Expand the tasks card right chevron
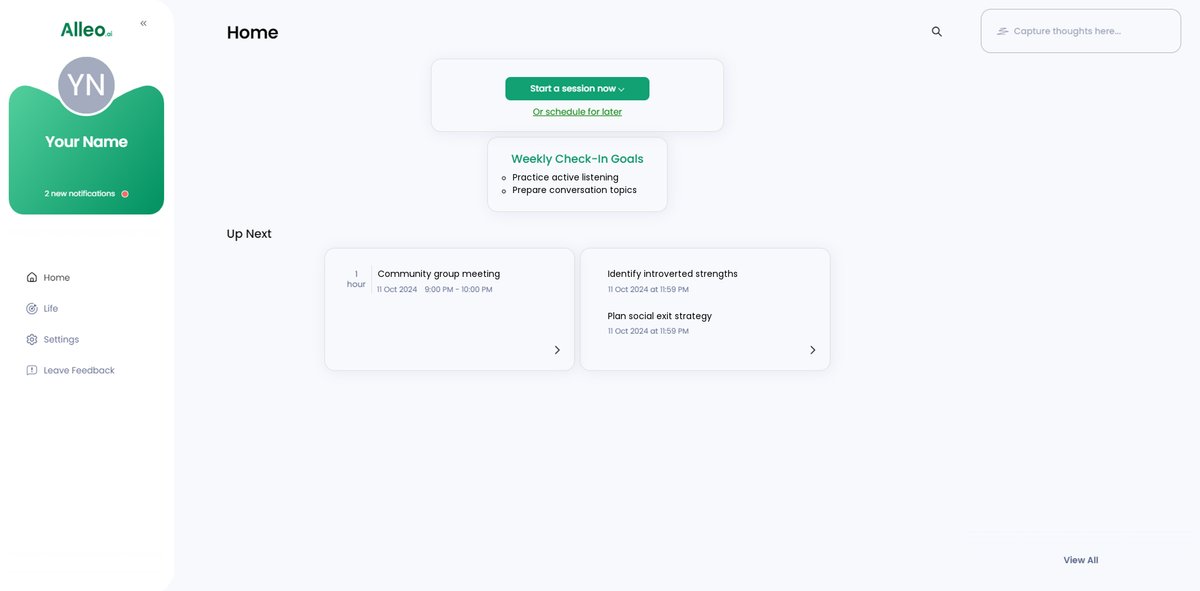Viewport: 1200px width, 591px height. click(x=812, y=350)
